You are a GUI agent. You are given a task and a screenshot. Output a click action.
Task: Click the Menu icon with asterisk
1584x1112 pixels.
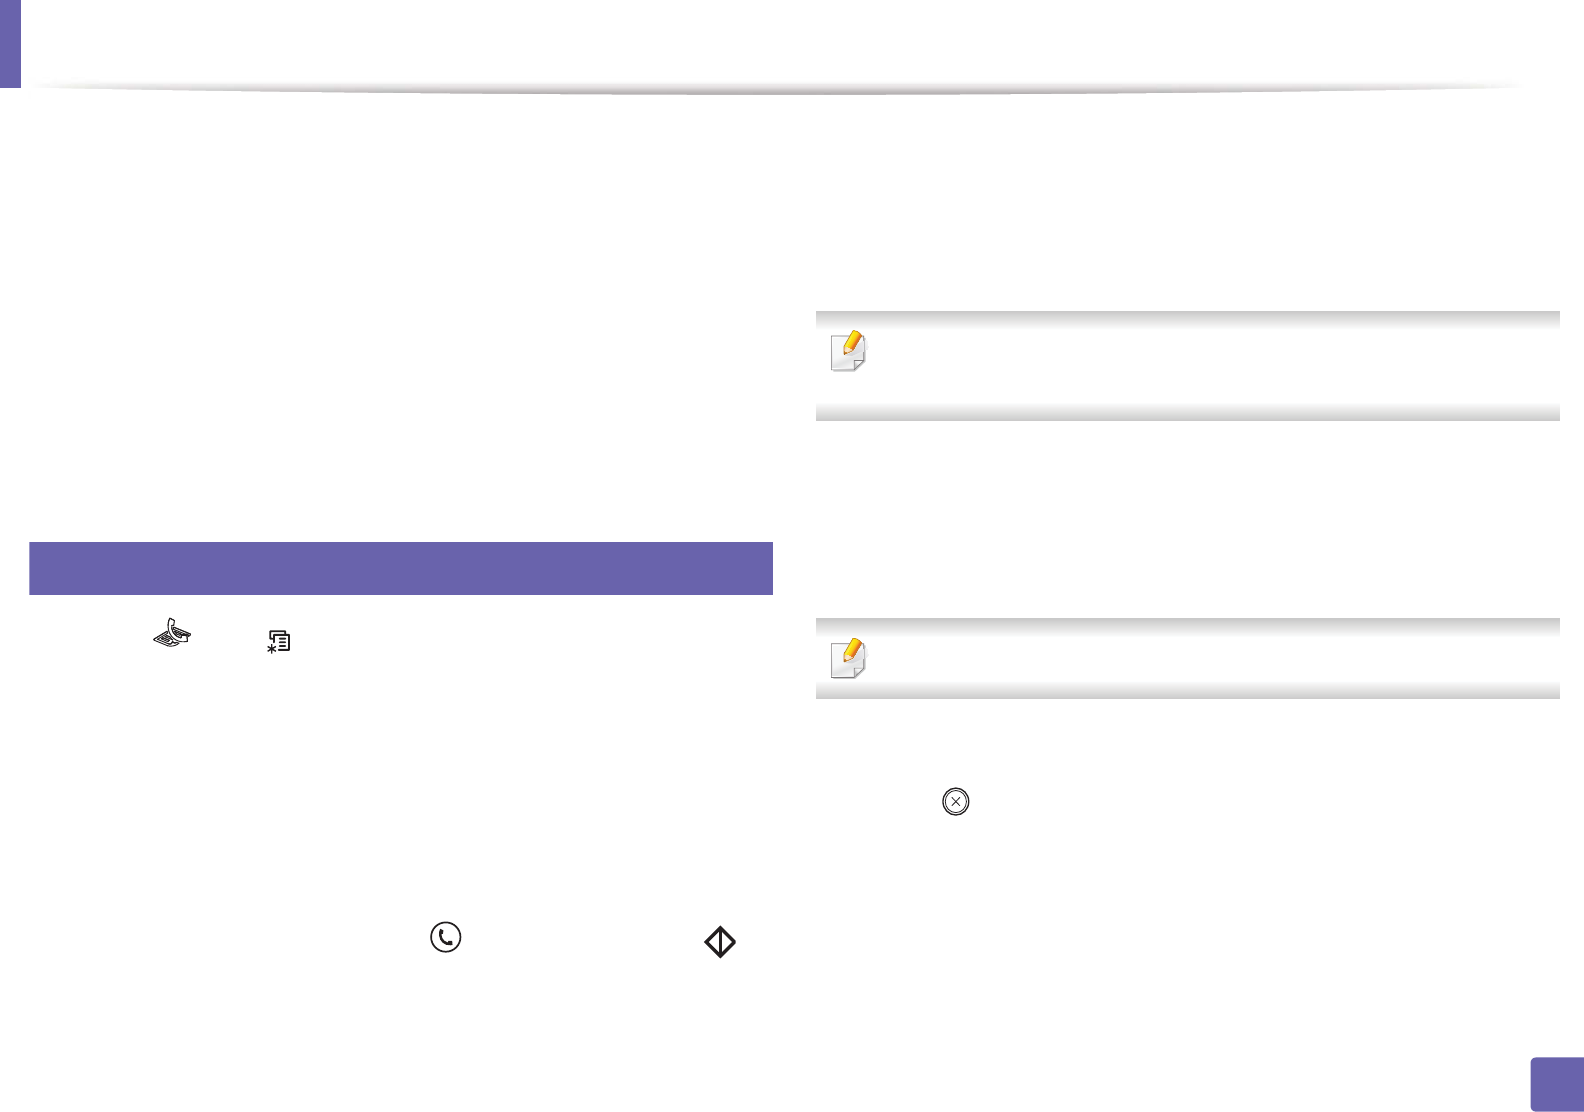[278, 641]
